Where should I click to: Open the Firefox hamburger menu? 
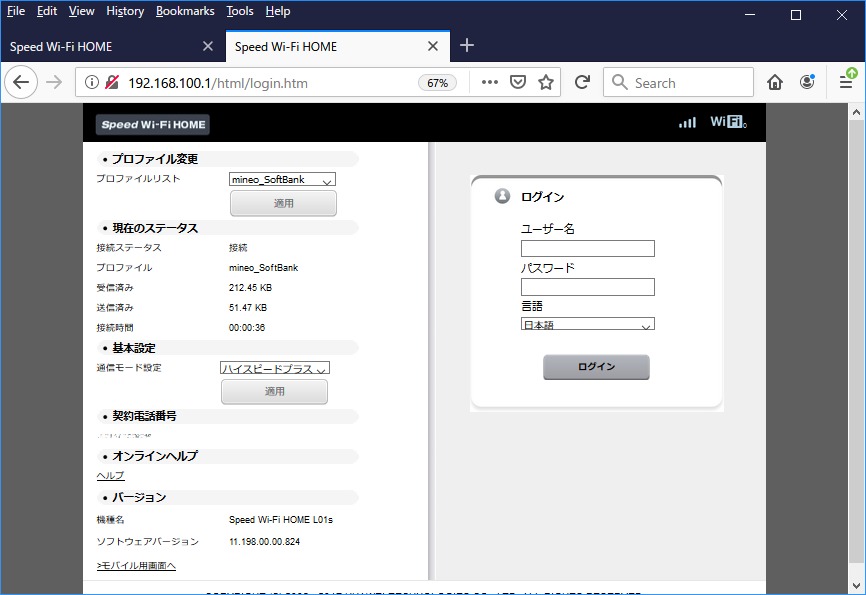pos(846,83)
